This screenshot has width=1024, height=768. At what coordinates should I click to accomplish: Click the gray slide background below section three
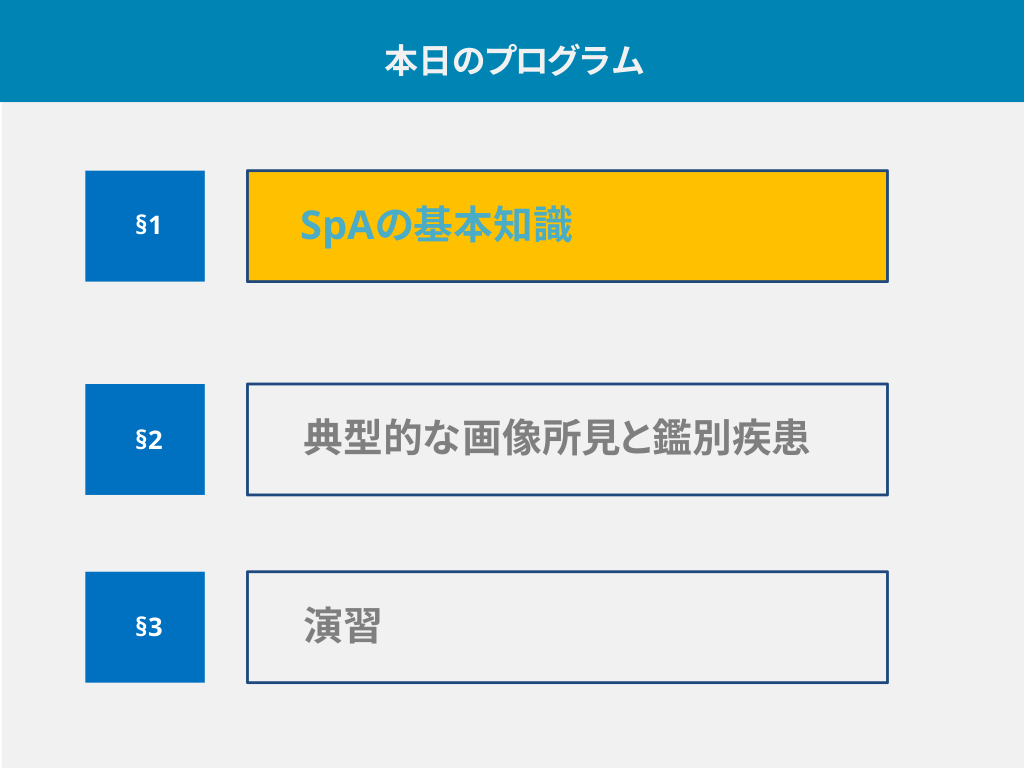click(x=512, y=725)
